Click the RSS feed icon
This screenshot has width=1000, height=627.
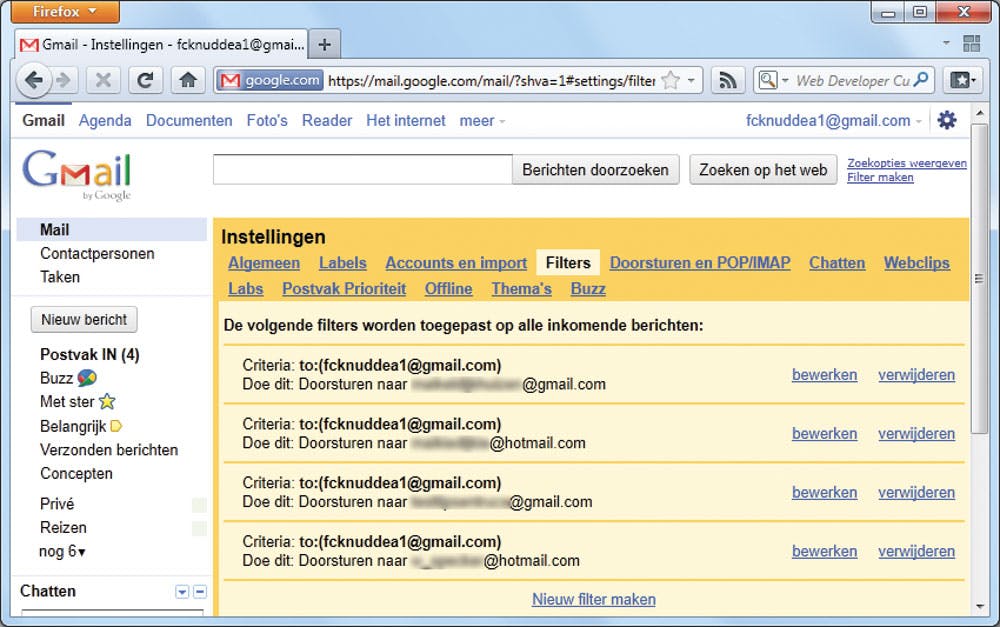tap(728, 80)
